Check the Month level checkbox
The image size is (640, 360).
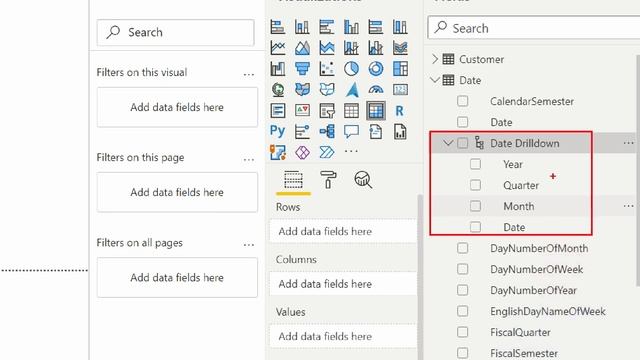pos(475,206)
